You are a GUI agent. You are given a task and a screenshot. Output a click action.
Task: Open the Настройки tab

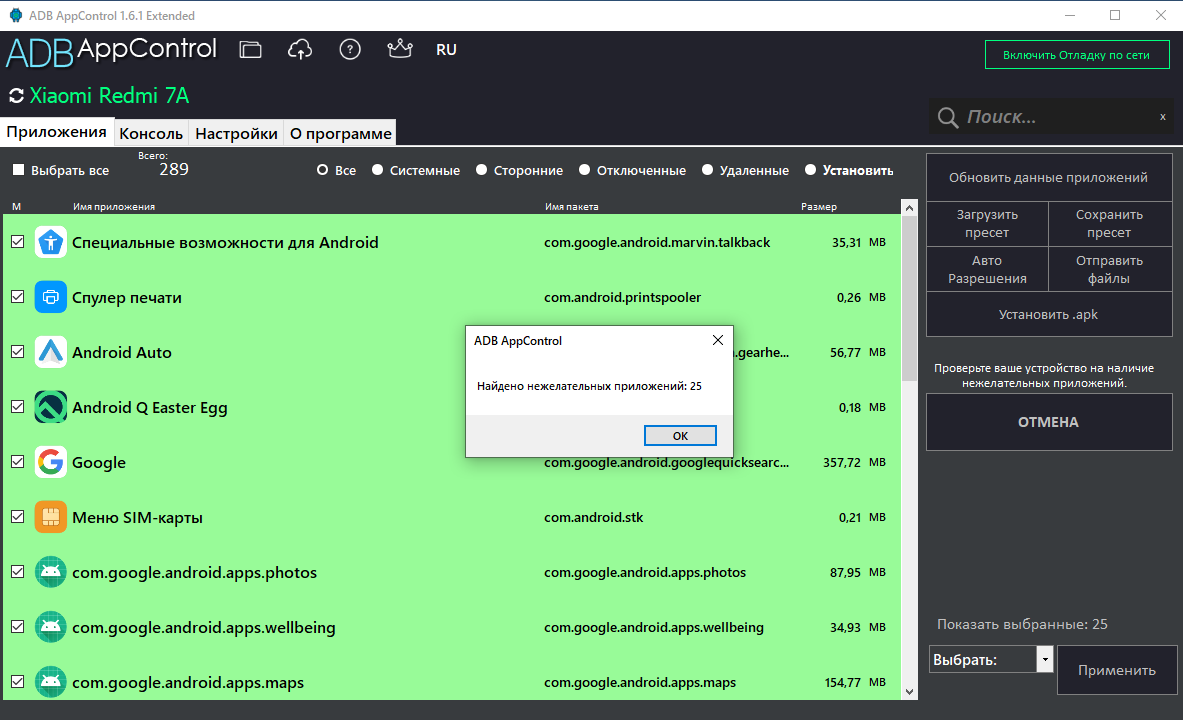[236, 134]
